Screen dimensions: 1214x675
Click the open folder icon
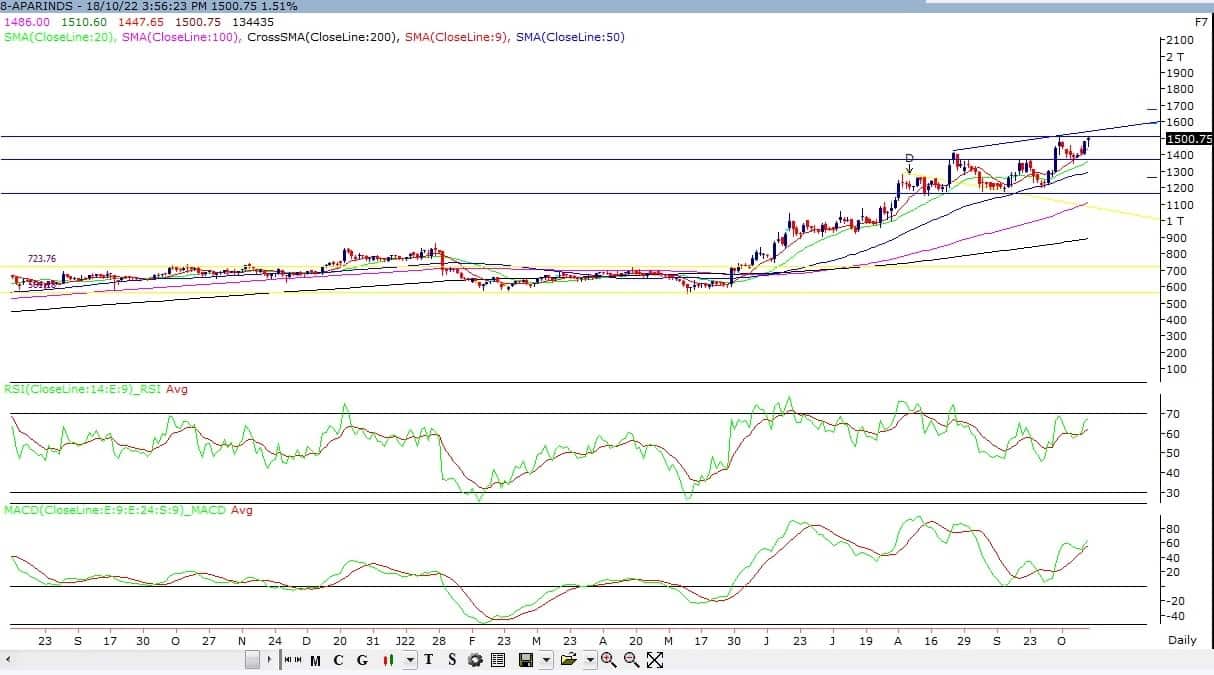(569, 660)
